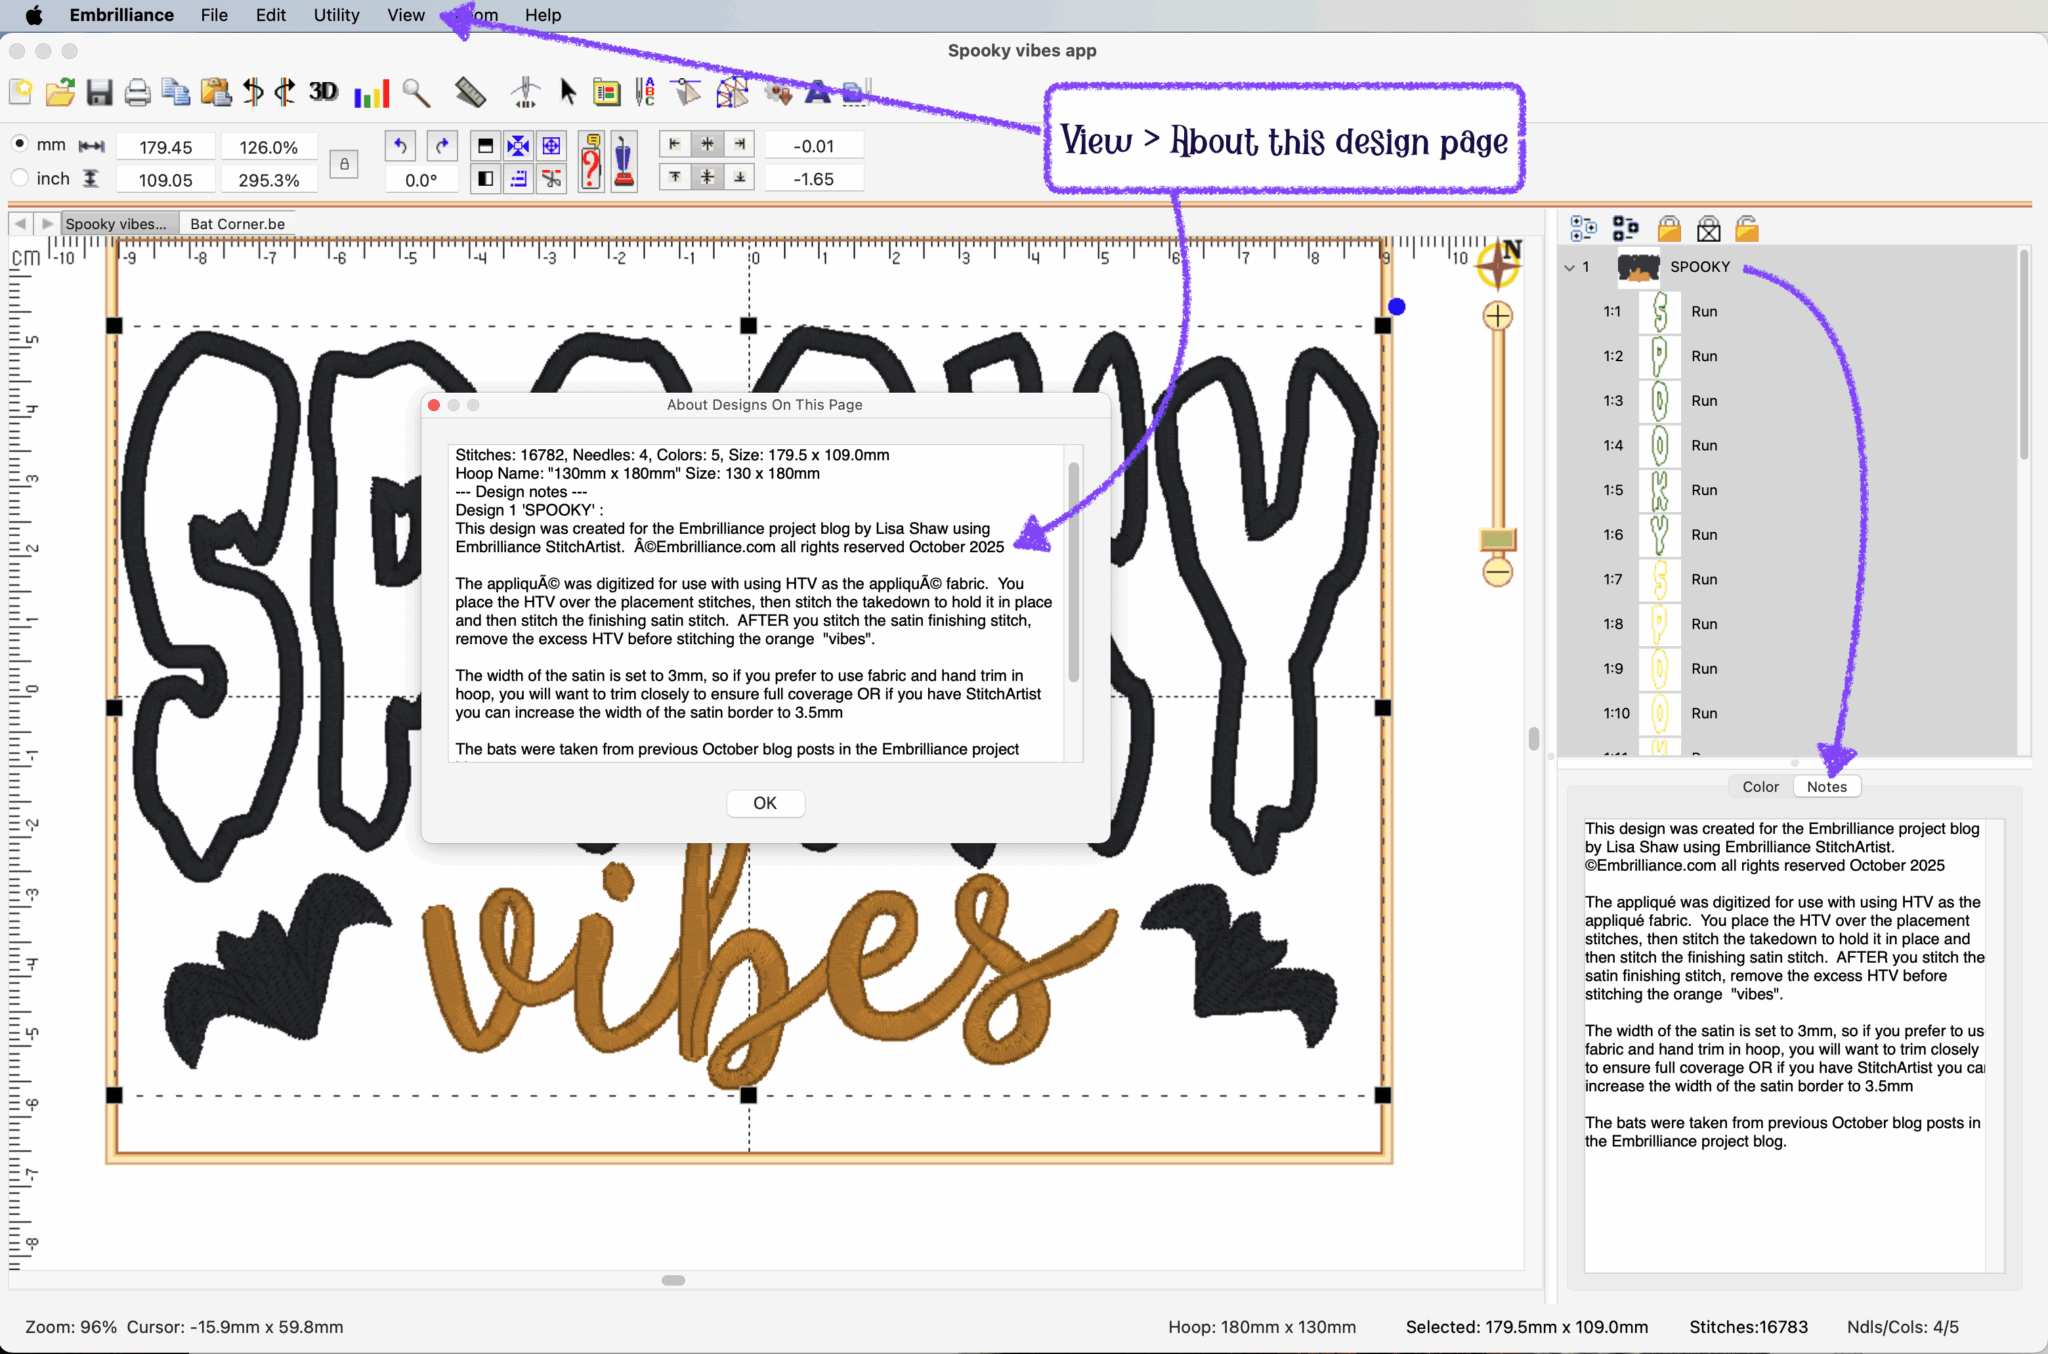The width and height of the screenshot is (2048, 1354).
Task: Select the inch unit radio button
Action: (x=20, y=178)
